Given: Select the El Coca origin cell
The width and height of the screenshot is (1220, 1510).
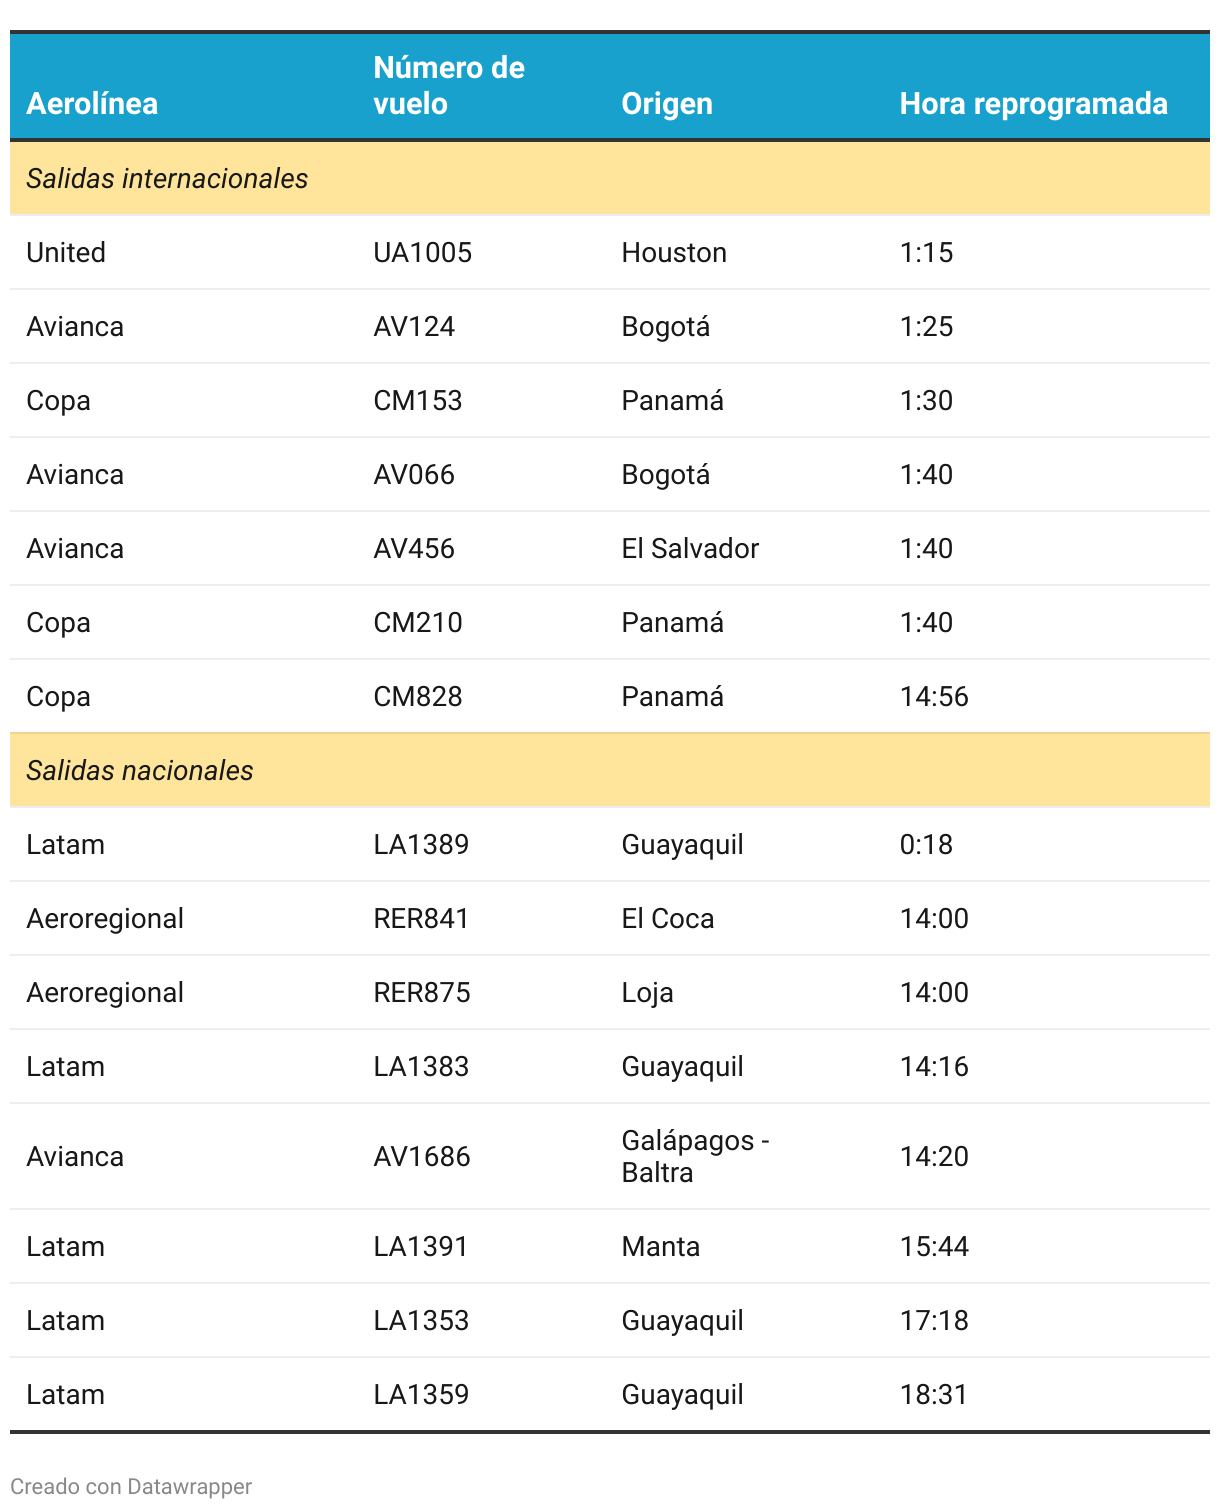Looking at the screenshot, I should 668,919.
